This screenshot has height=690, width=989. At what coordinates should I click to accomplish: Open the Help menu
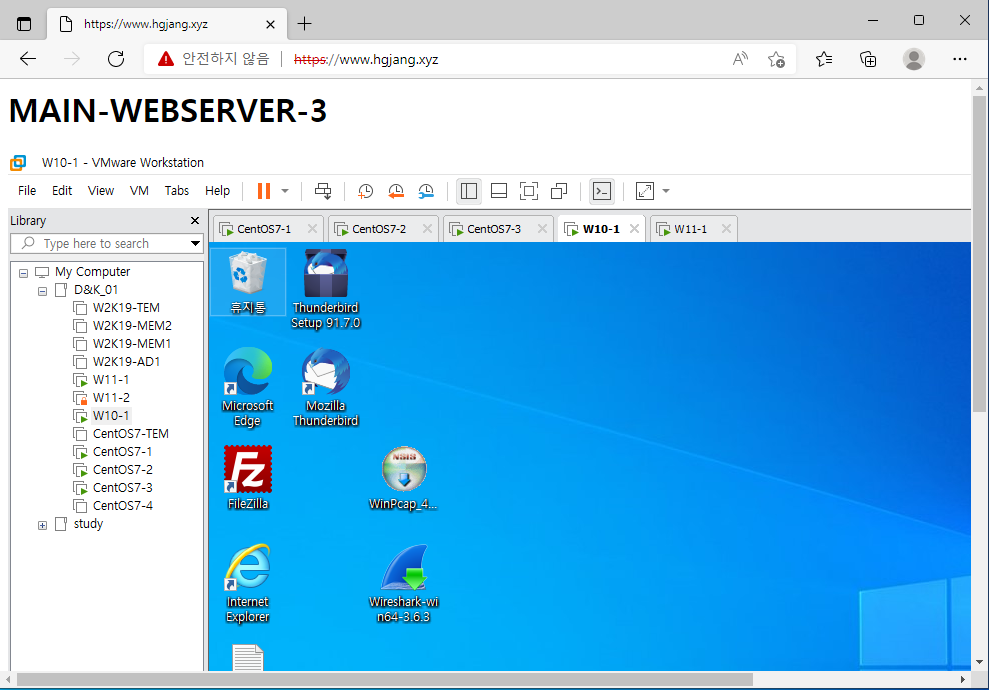coord(217,190)
